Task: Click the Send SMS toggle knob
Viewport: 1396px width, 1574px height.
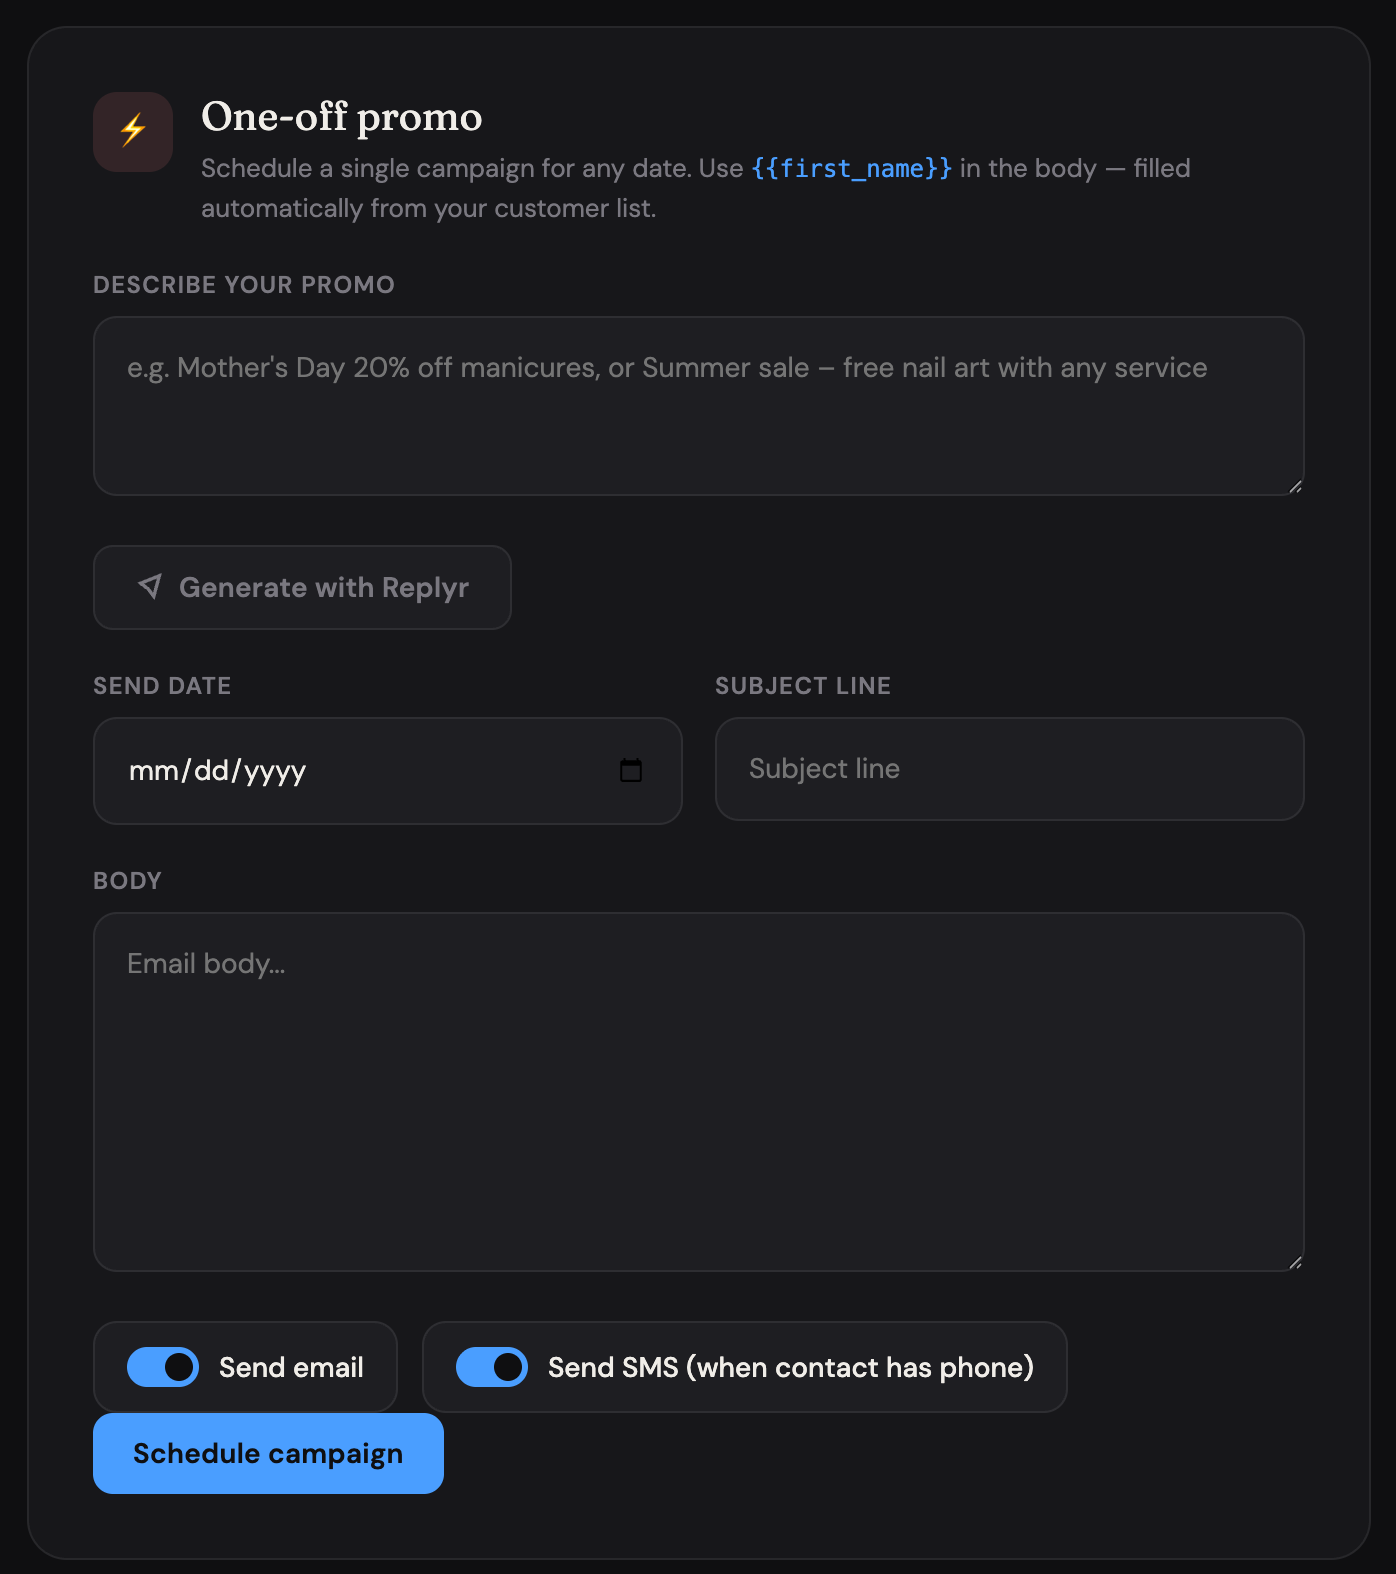Action: 506,1366
